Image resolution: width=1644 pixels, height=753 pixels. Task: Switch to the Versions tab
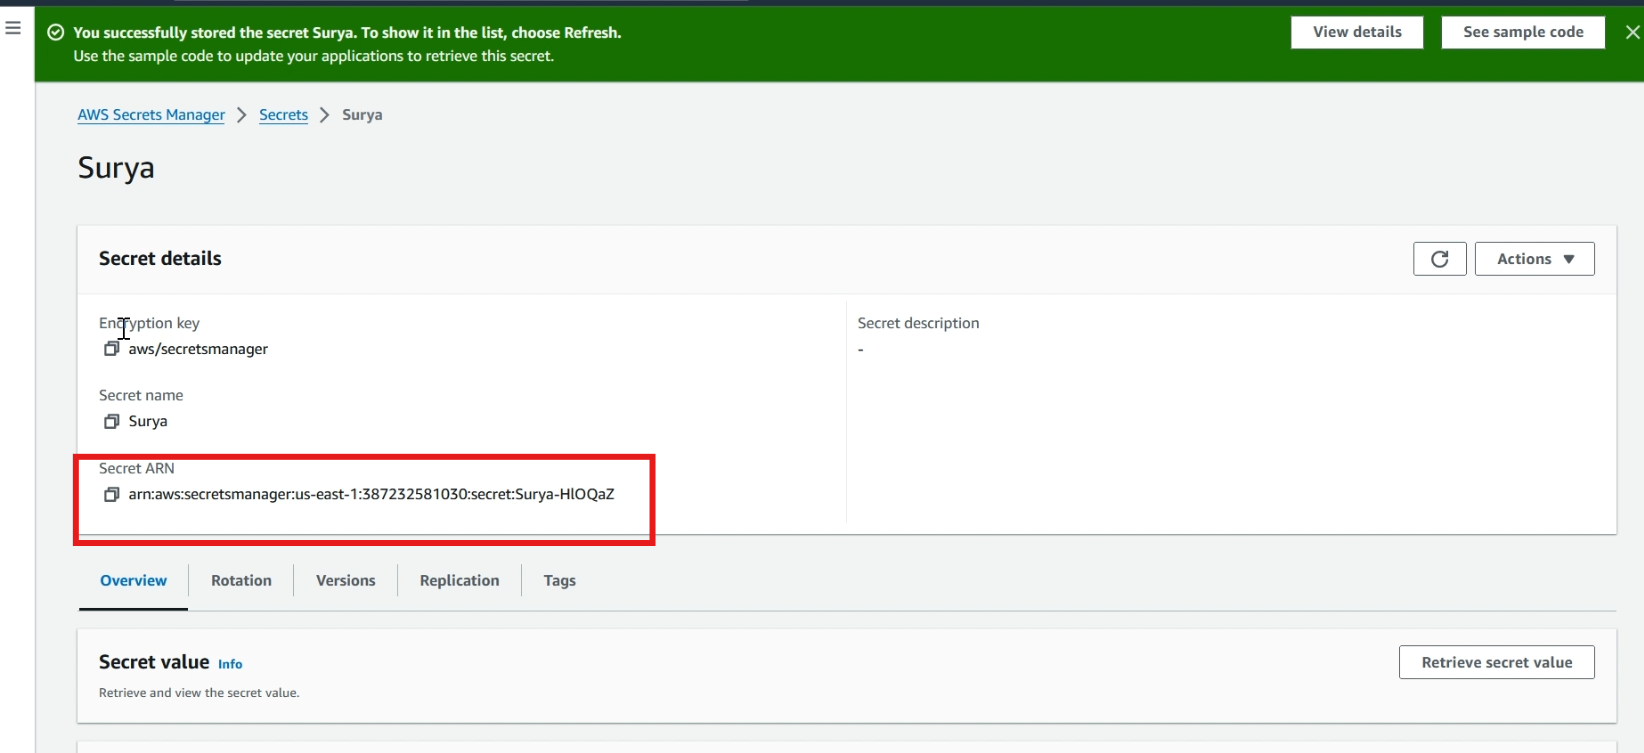point(346,581)
